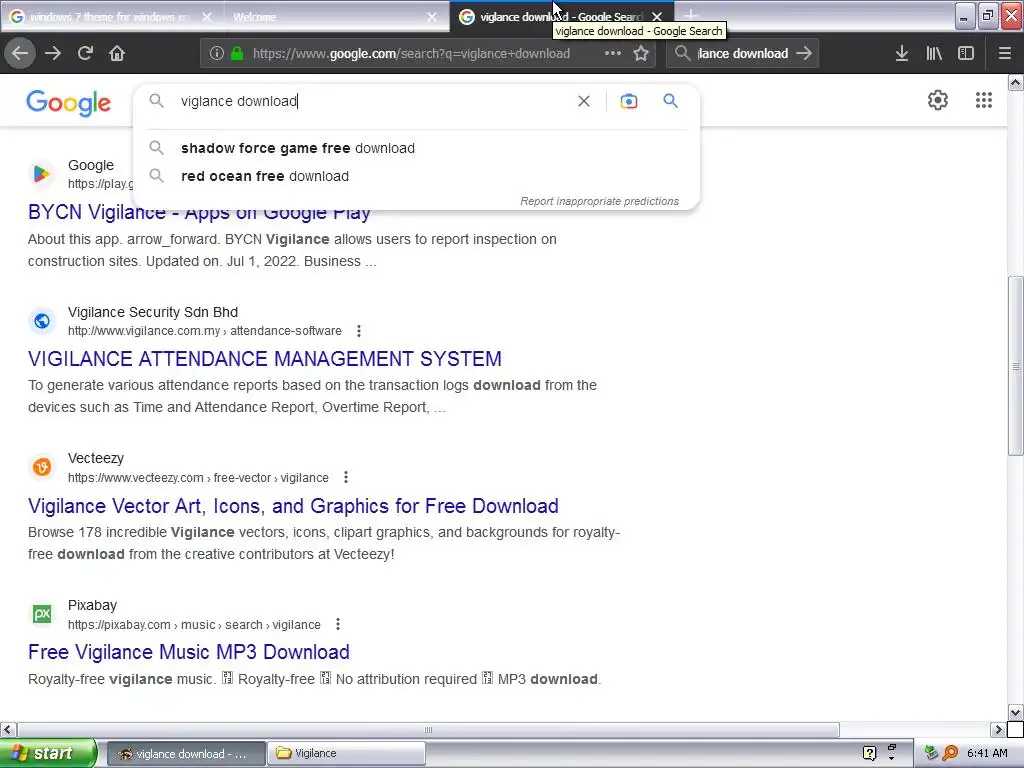
Task: Close the viglance download tab
Action: [x=657, y=17]
